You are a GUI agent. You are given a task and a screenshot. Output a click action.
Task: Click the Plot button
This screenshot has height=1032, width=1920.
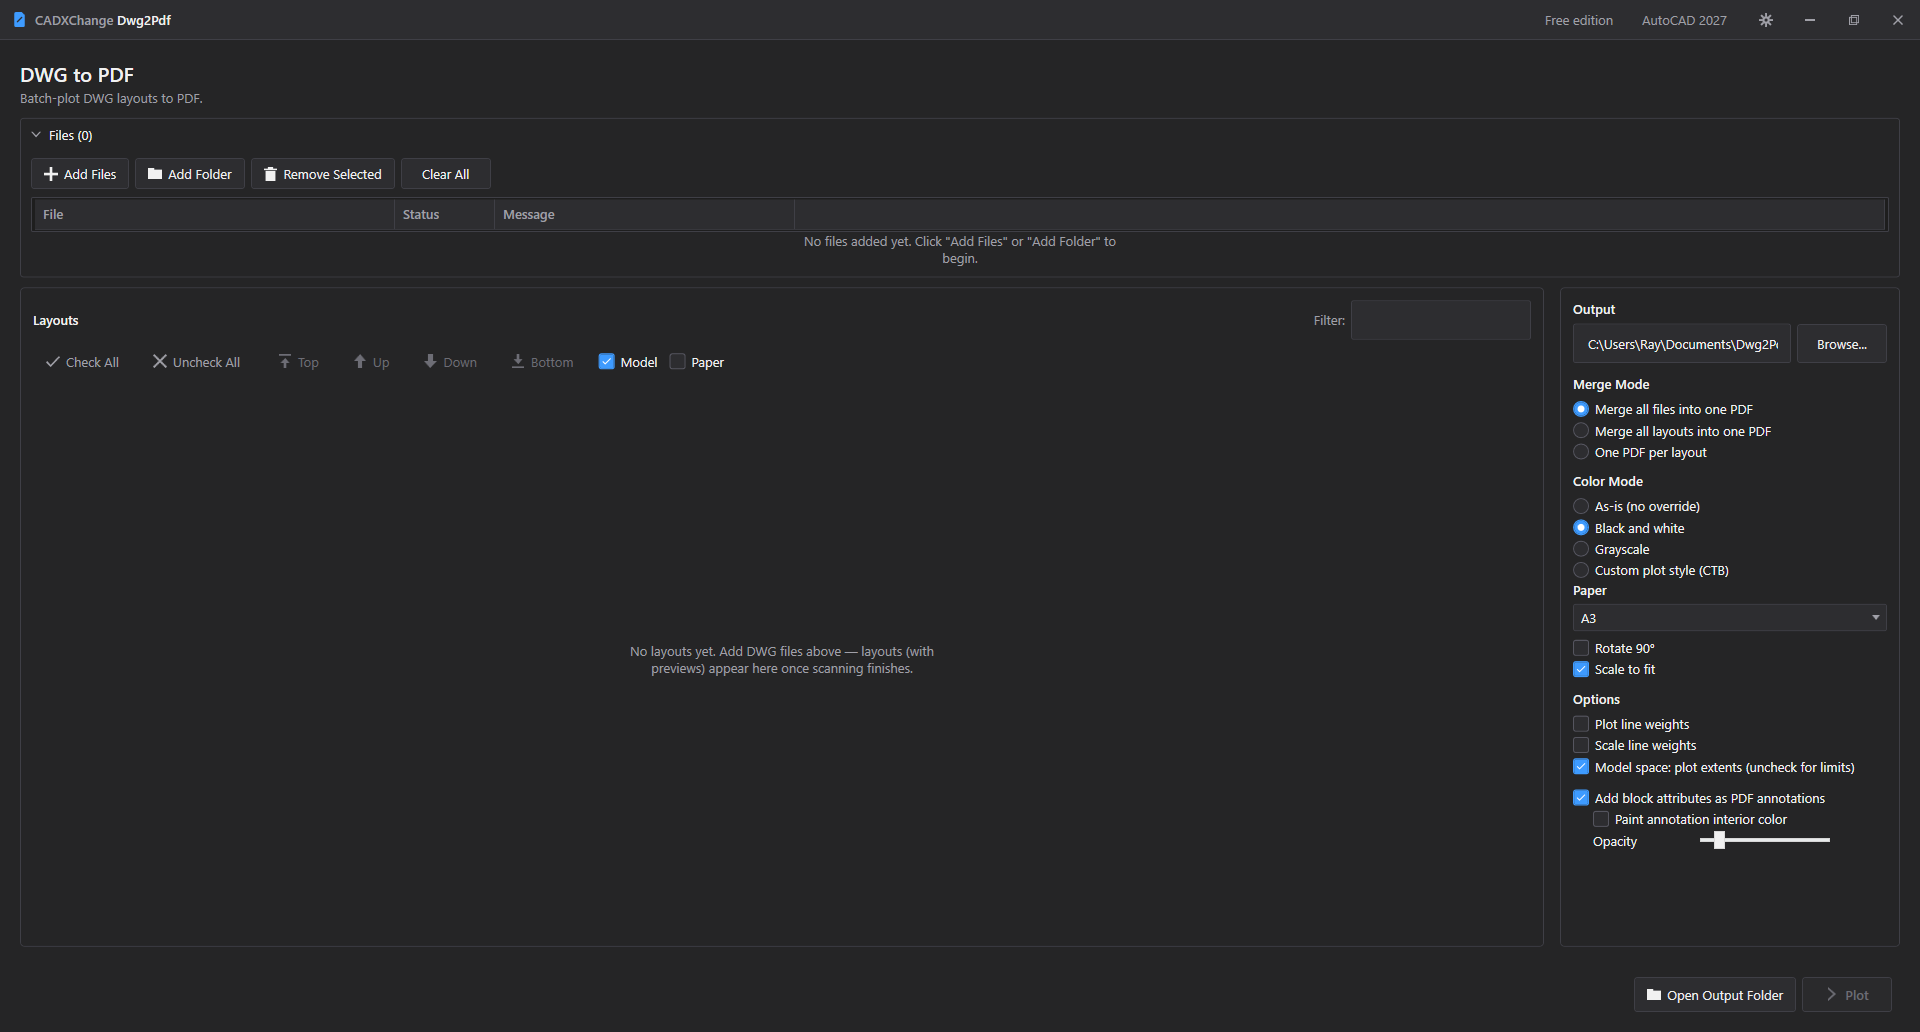pos(1847,995)
